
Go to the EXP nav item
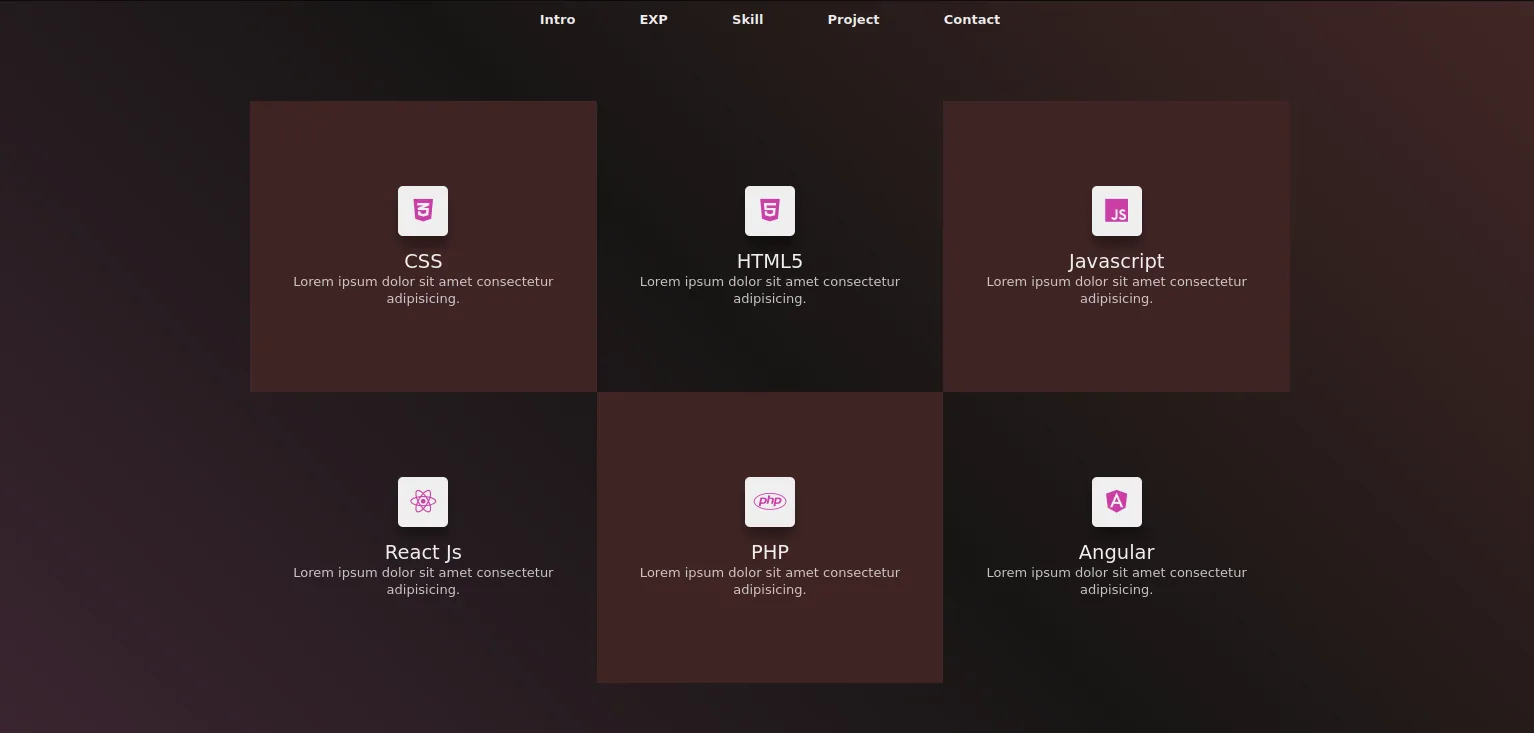654,20
